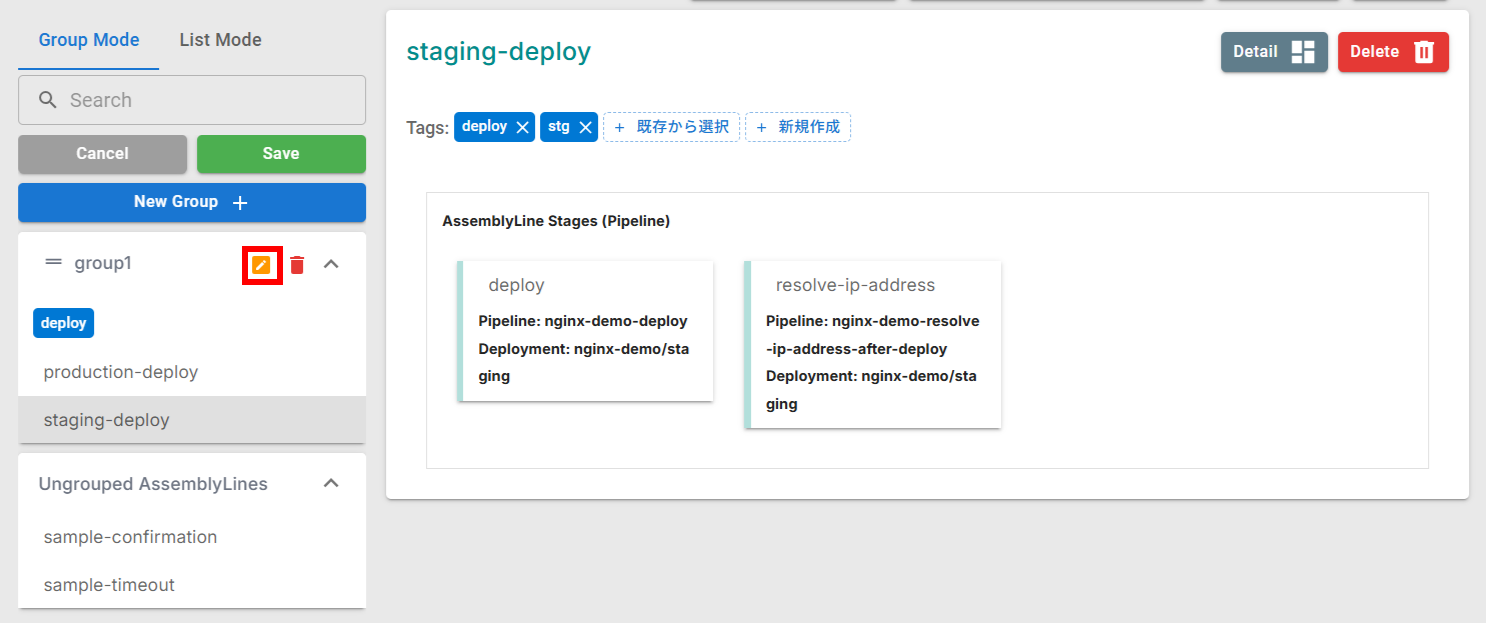Collapse the group1 section
Viewport: 1486px width, 623px height.
coord(331,263)
